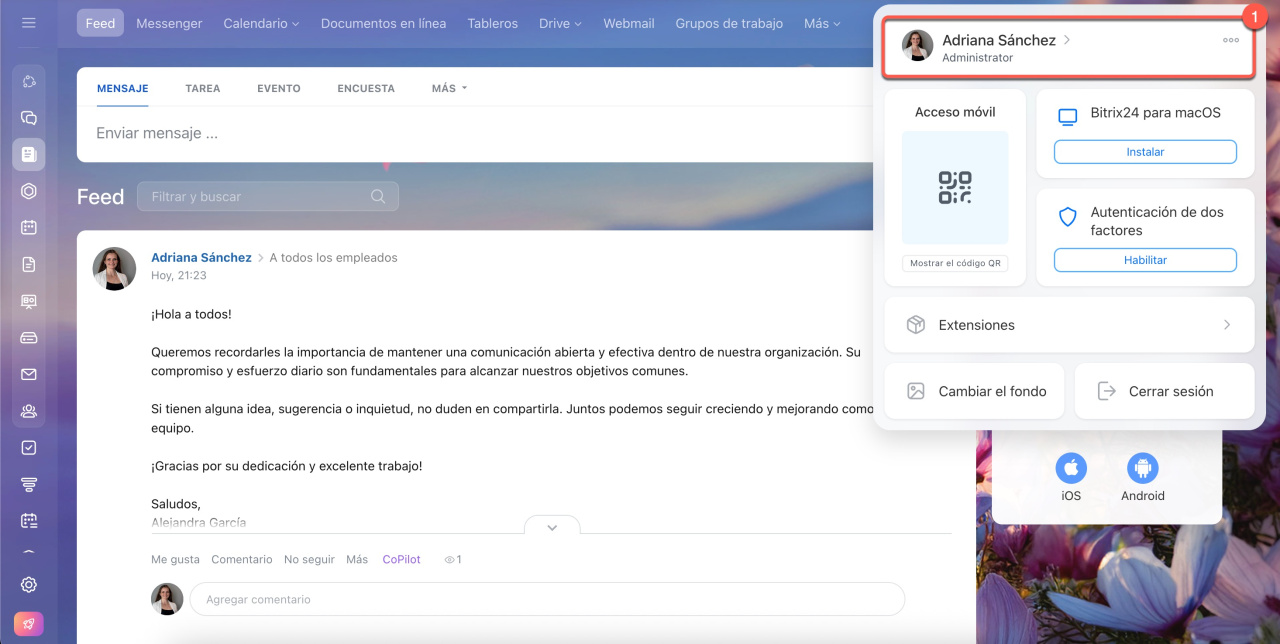Click the iOS app download icon

point(1071,468)
